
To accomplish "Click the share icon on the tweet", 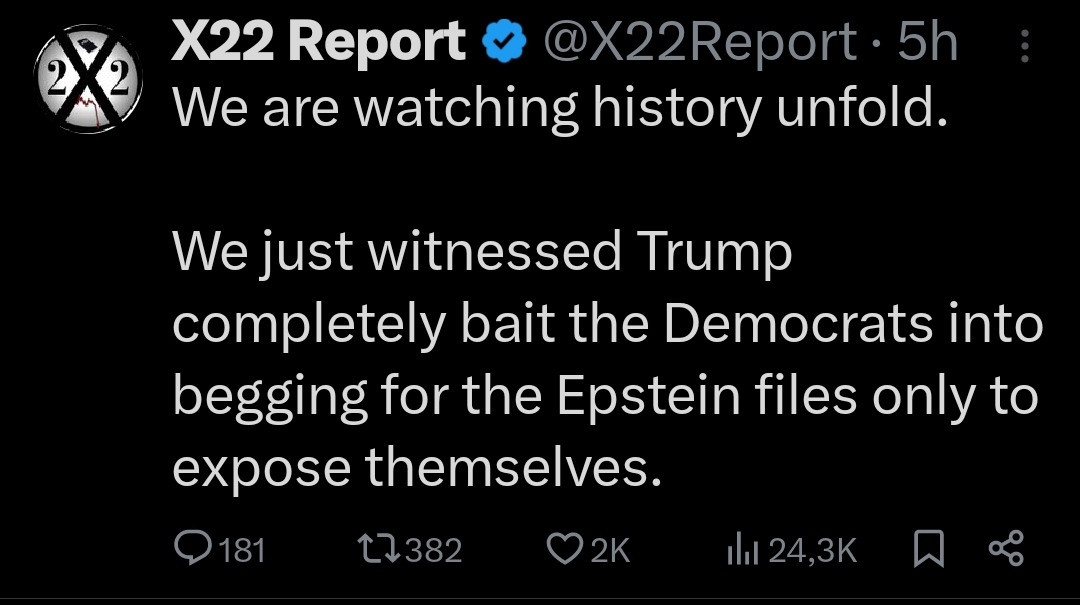I will point(1005,548).
